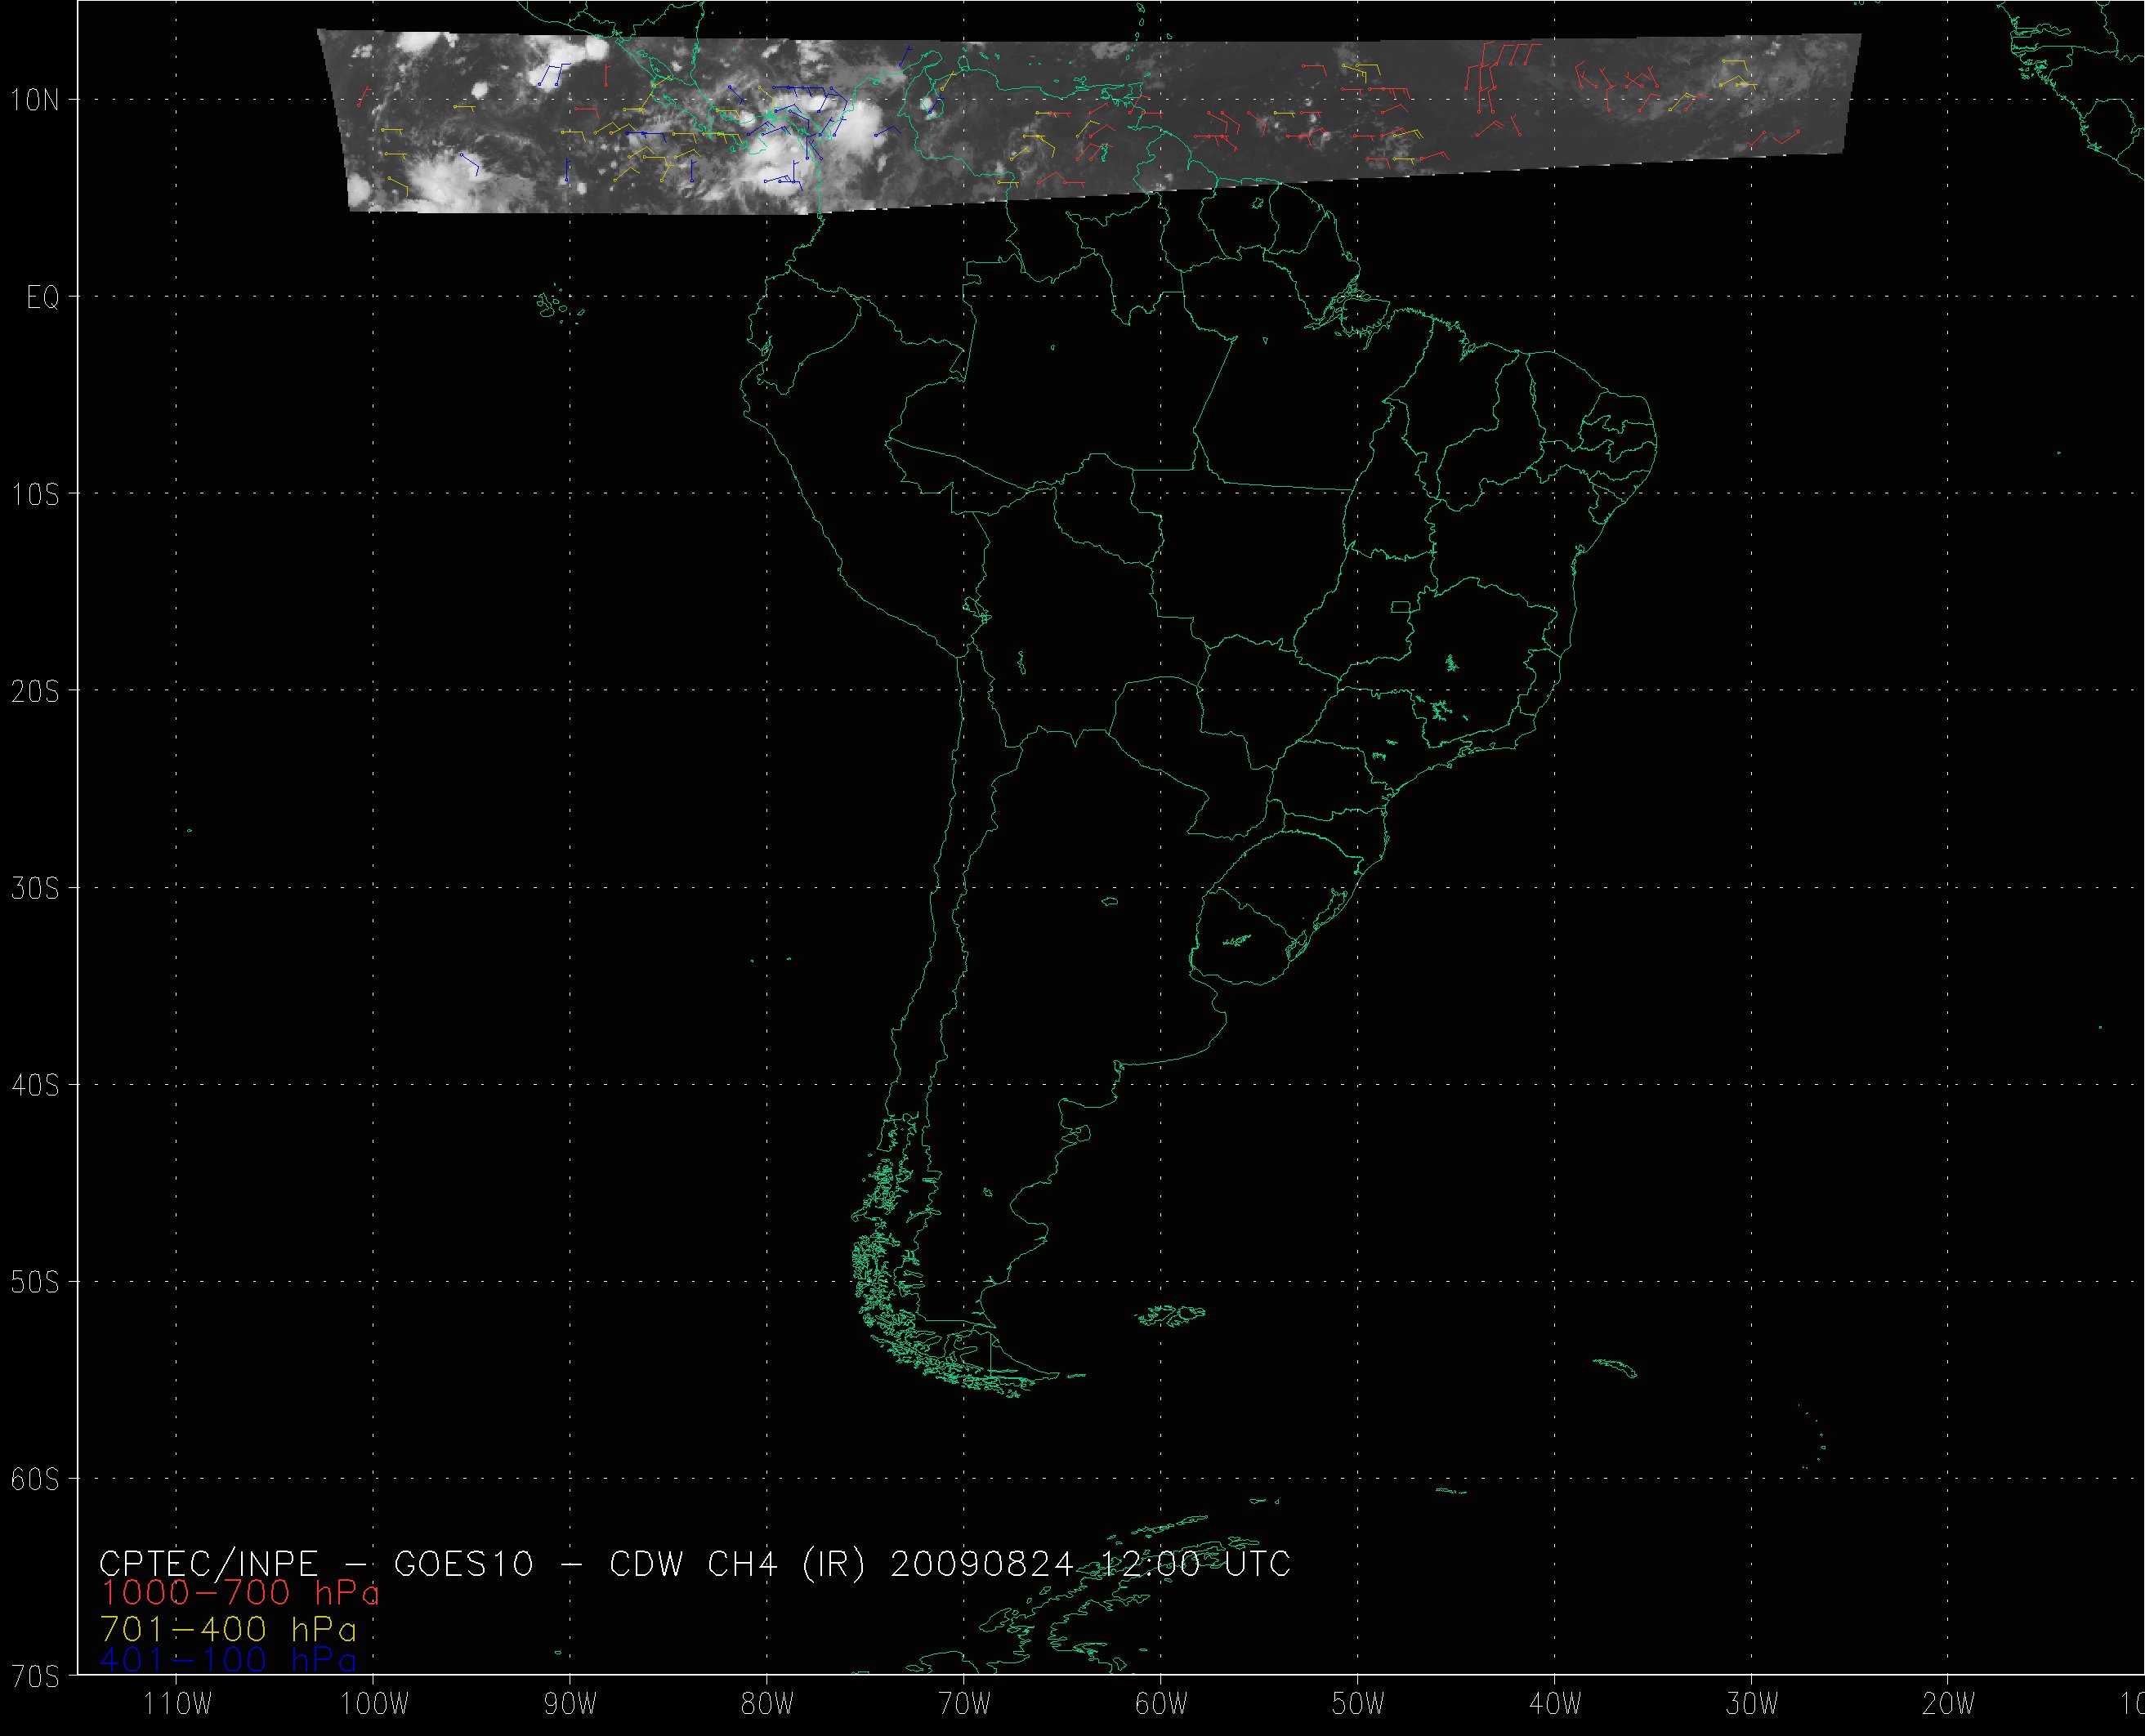Screen dimensions: 2145x1736
Task: Click the 60S latitude label
Action: (x=36, y=1480)
